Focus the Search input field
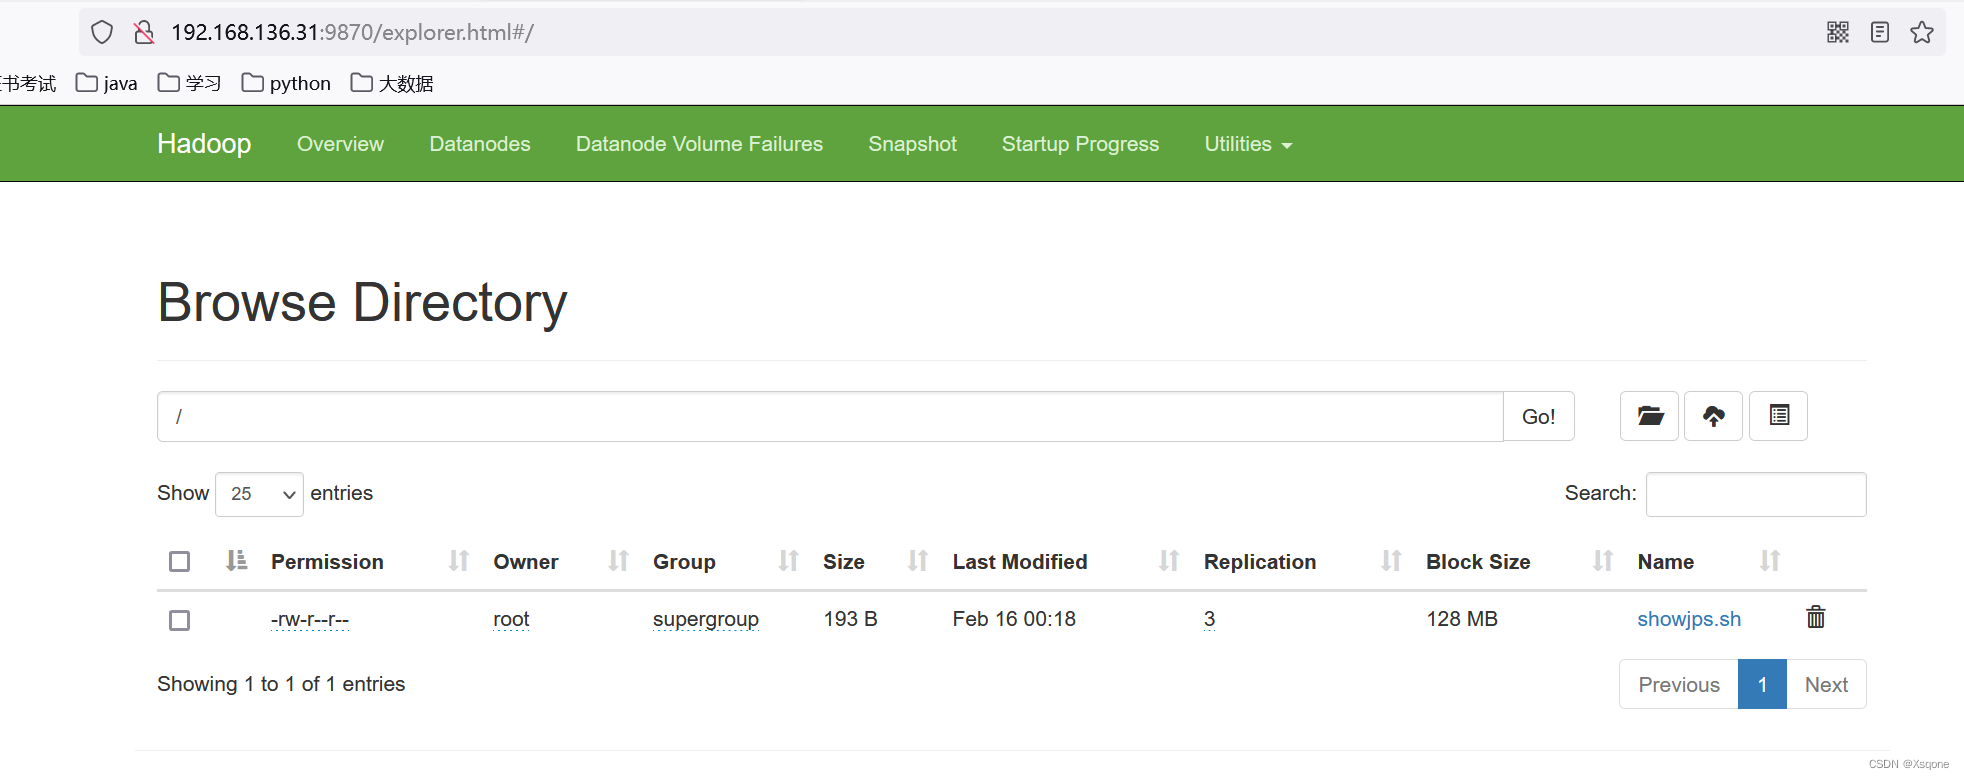The image size is (1964, 779). 1755,494
